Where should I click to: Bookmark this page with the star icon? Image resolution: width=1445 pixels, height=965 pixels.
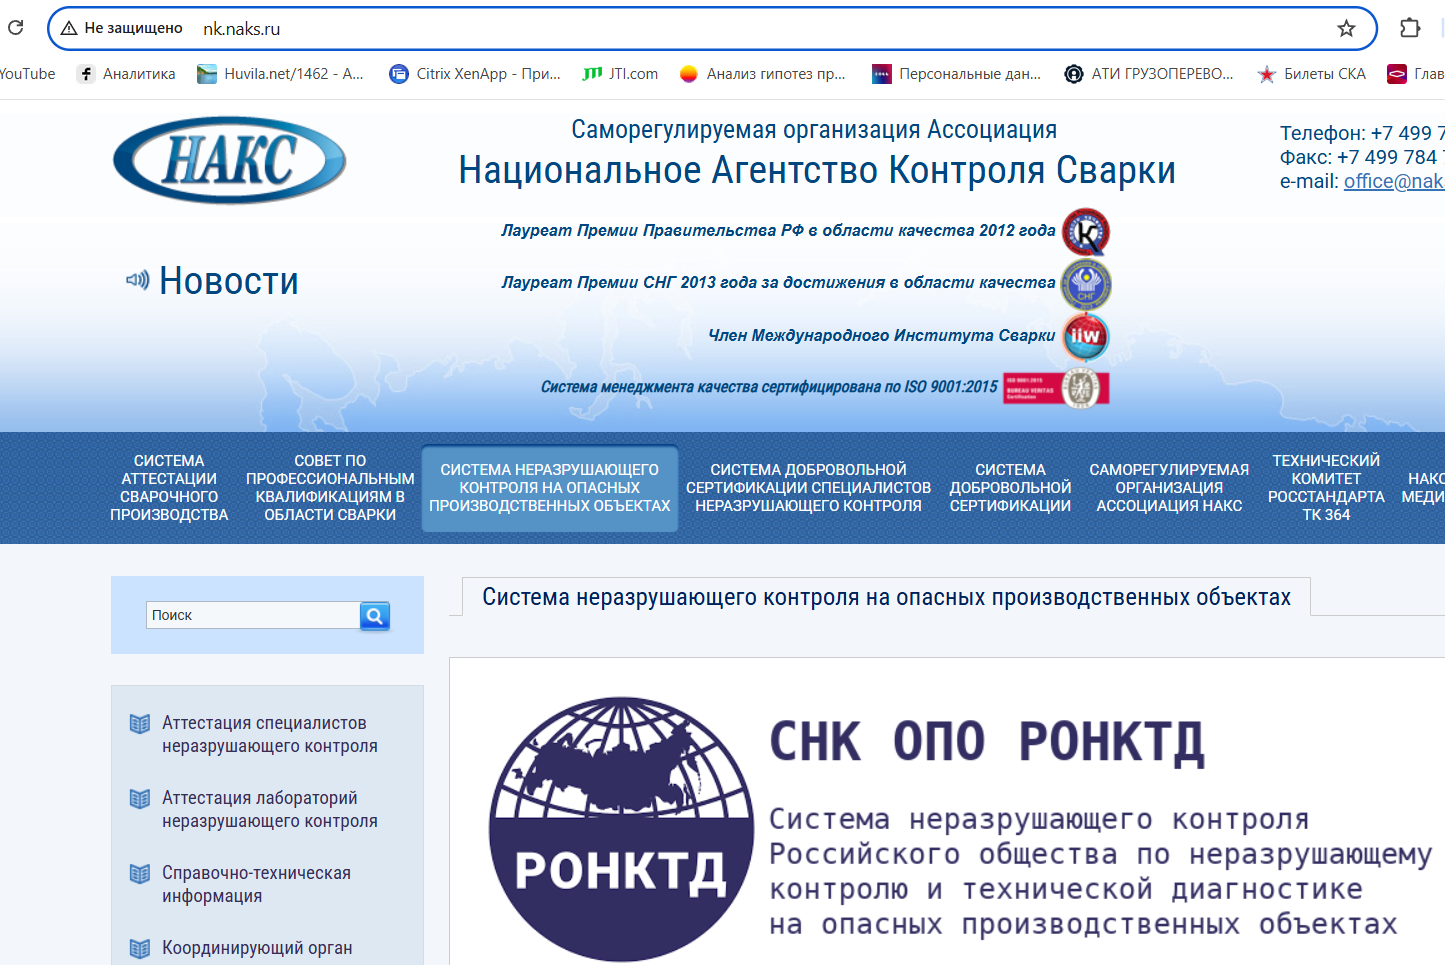coord(1346,28)
